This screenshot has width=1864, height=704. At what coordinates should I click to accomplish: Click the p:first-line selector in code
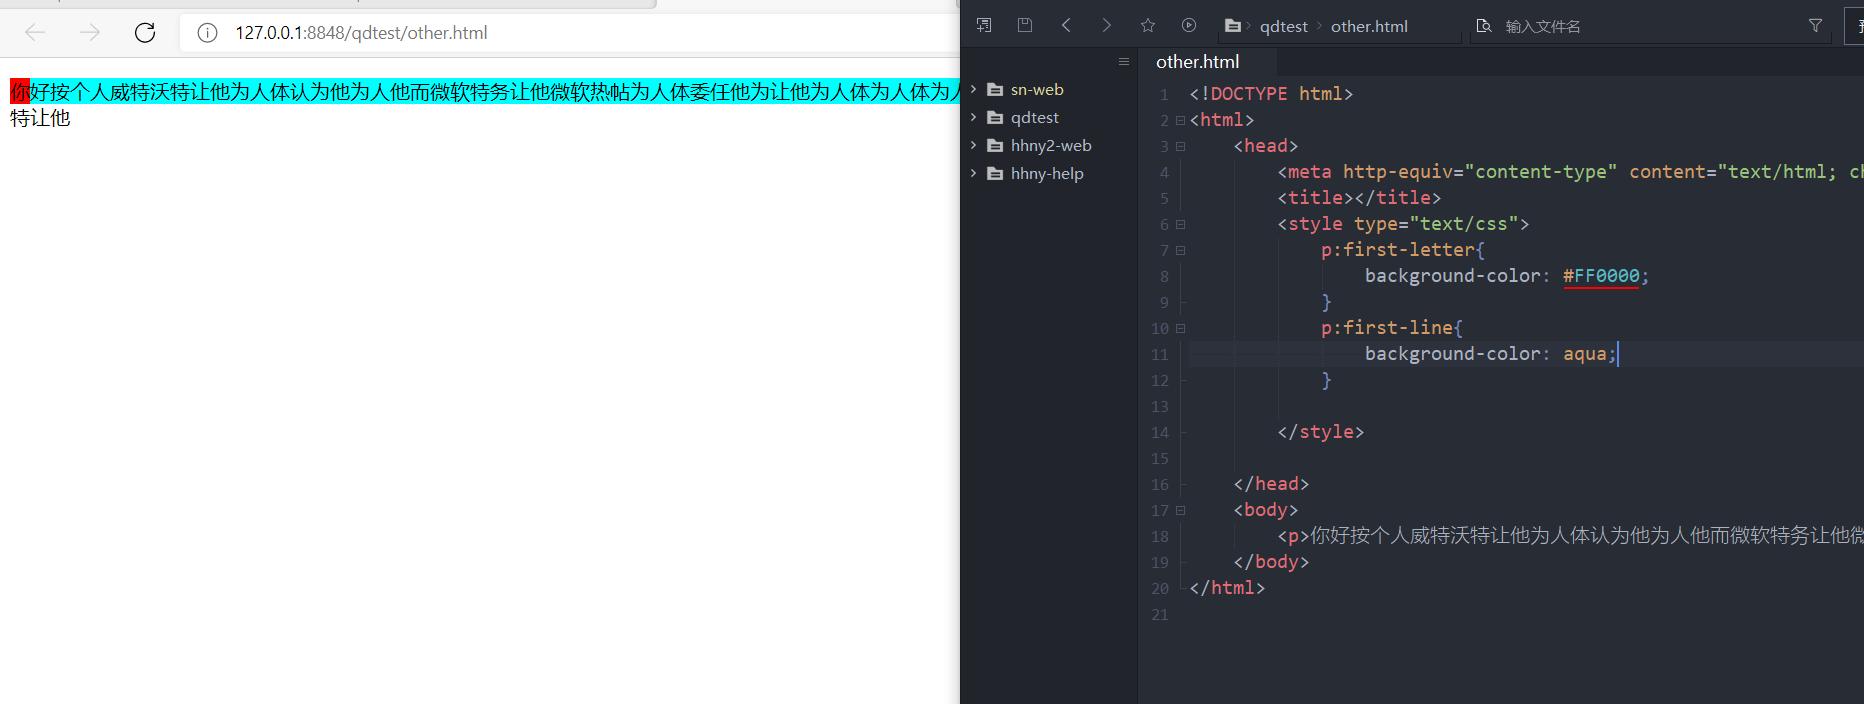tap(1387, 328)
